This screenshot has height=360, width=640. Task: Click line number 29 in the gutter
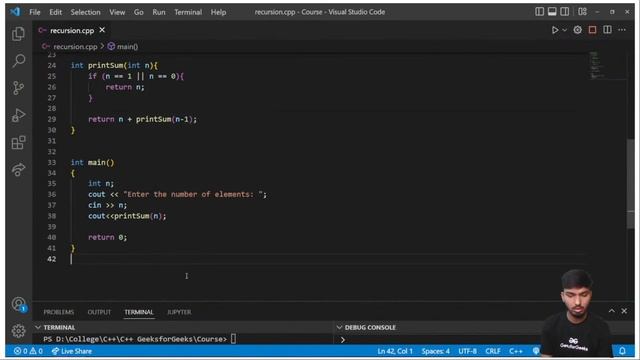(x=51, y=119)
